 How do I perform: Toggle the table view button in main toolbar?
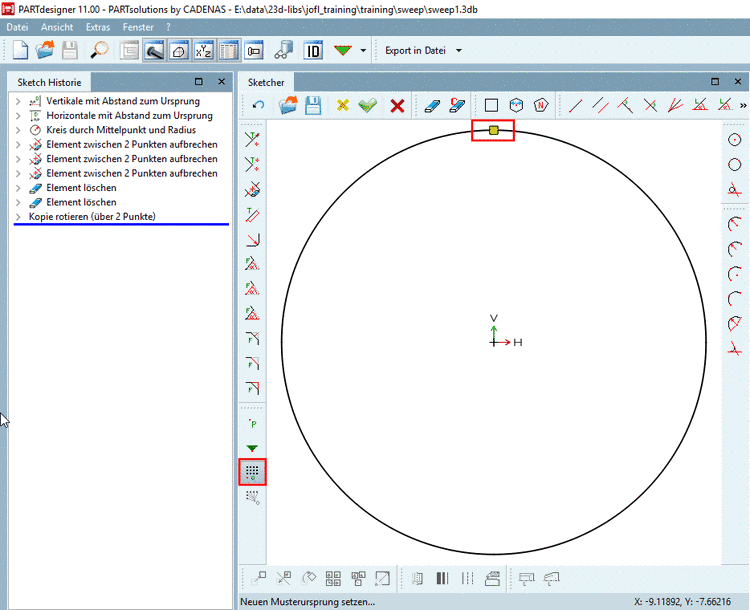click(229, 50)
